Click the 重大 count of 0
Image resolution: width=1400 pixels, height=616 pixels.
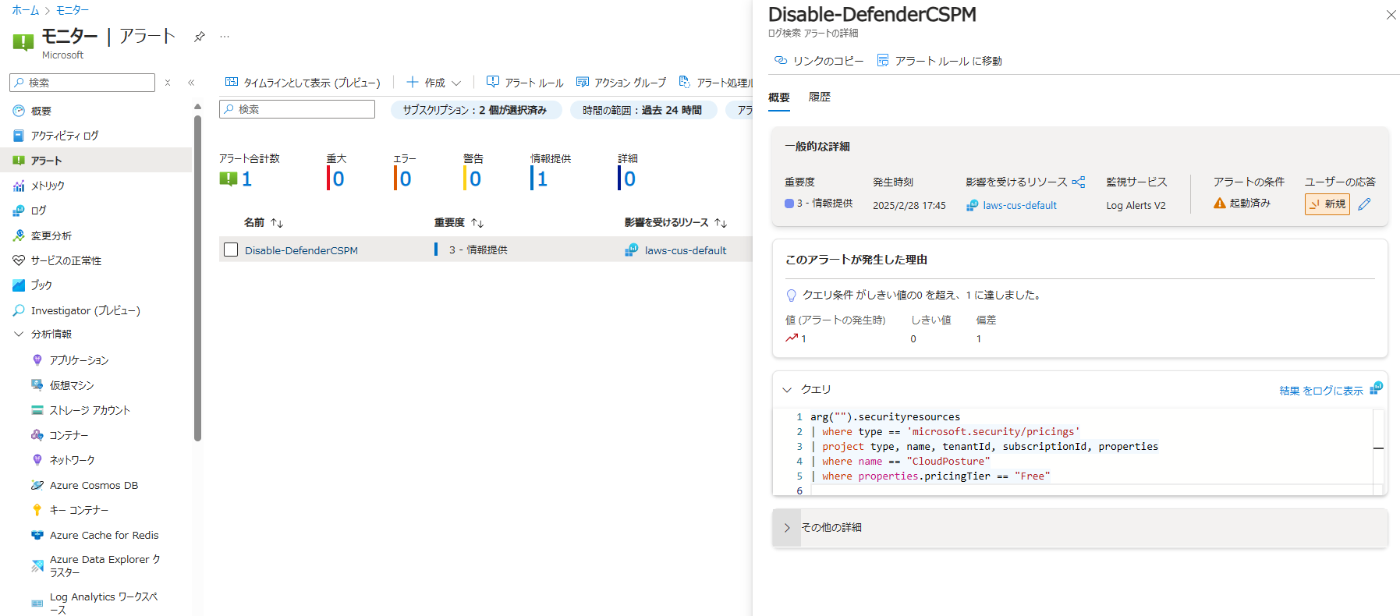point(338,179)
